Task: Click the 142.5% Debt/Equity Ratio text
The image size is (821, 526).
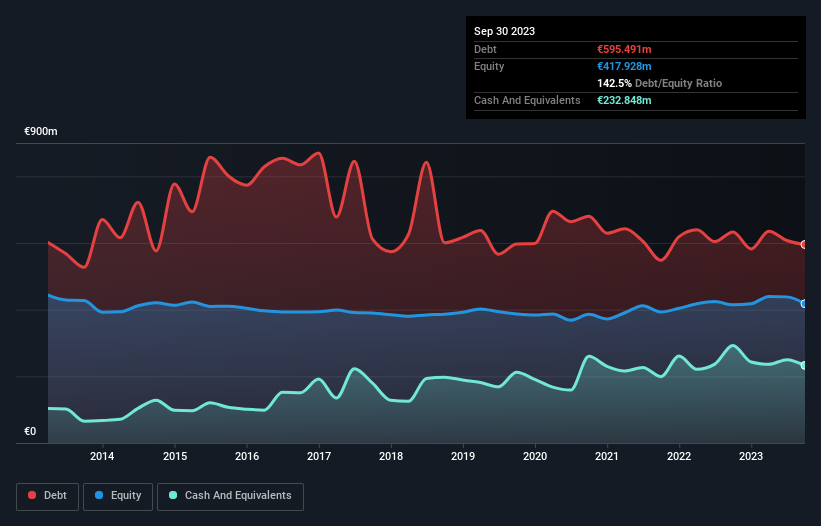Action: tap(659, 83)
